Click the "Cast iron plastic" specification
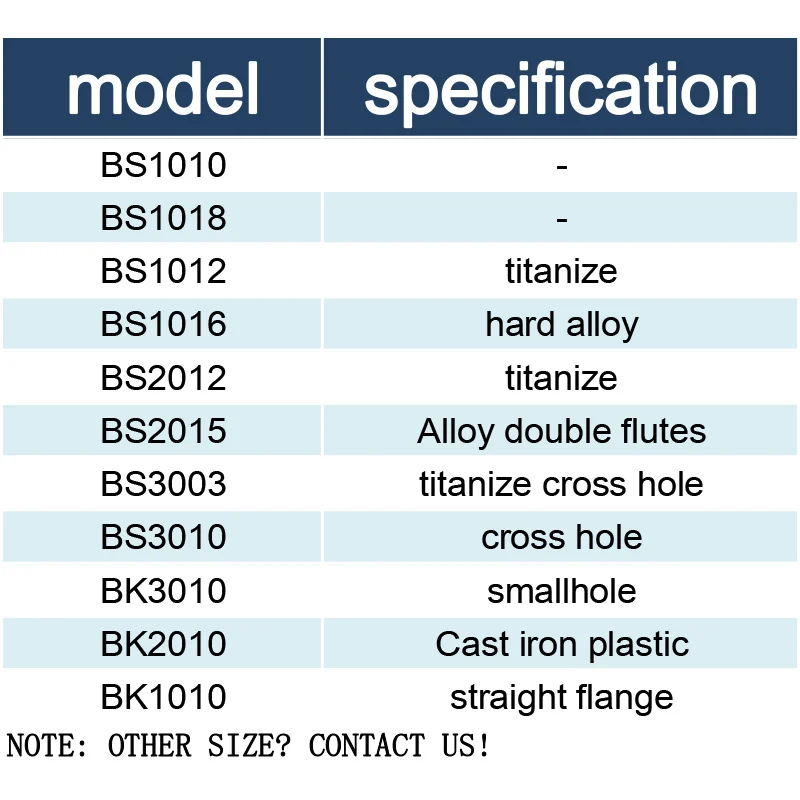 561,644
